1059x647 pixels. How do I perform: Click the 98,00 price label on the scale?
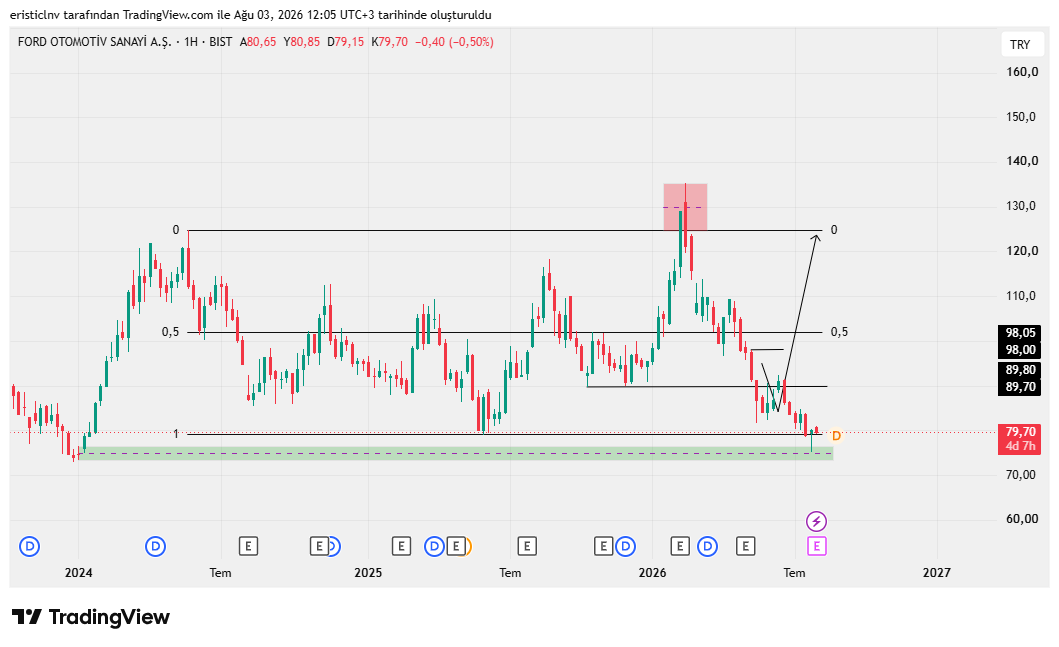pyautogui.click(x=1020, y=350)
